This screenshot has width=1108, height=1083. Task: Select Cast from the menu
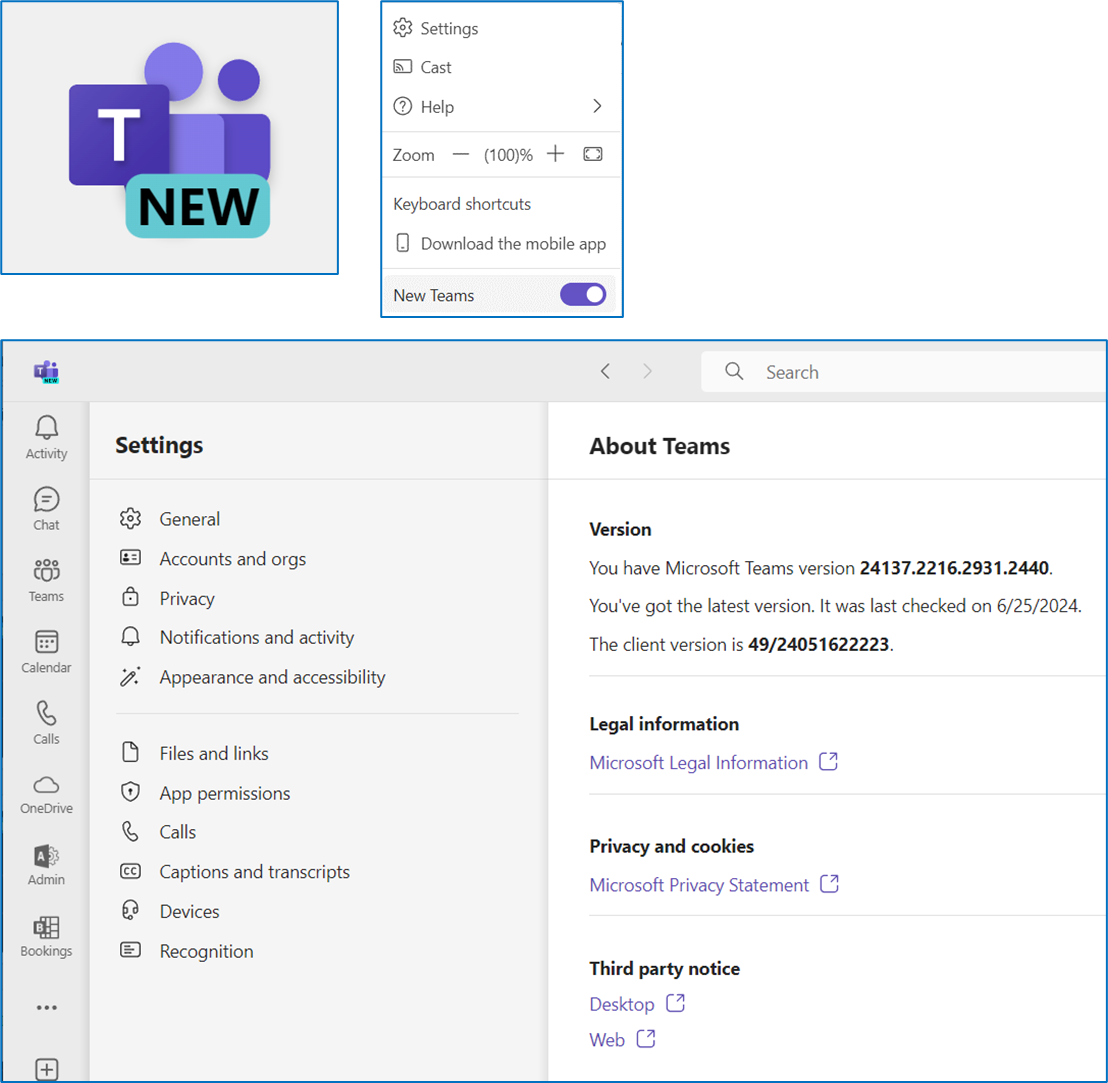tap(436, 67)
